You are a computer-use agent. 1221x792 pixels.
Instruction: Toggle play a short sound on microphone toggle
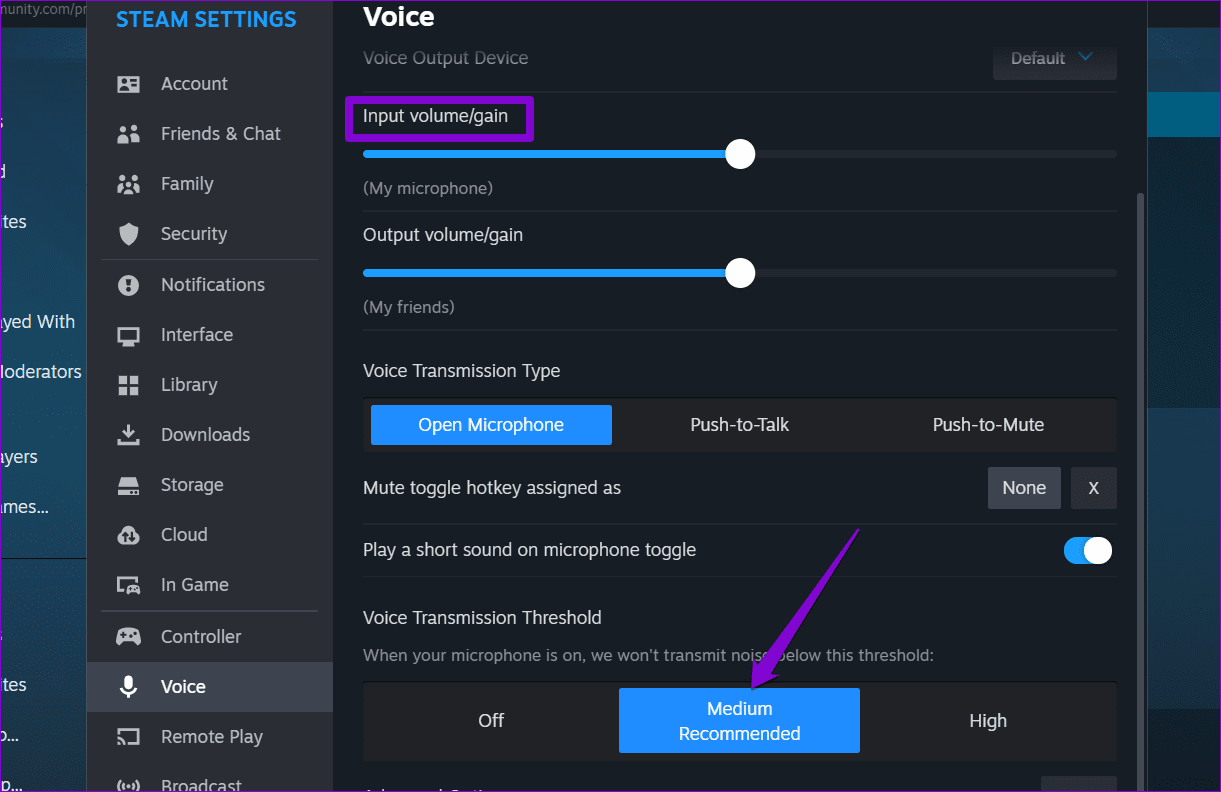[1087, 550]
